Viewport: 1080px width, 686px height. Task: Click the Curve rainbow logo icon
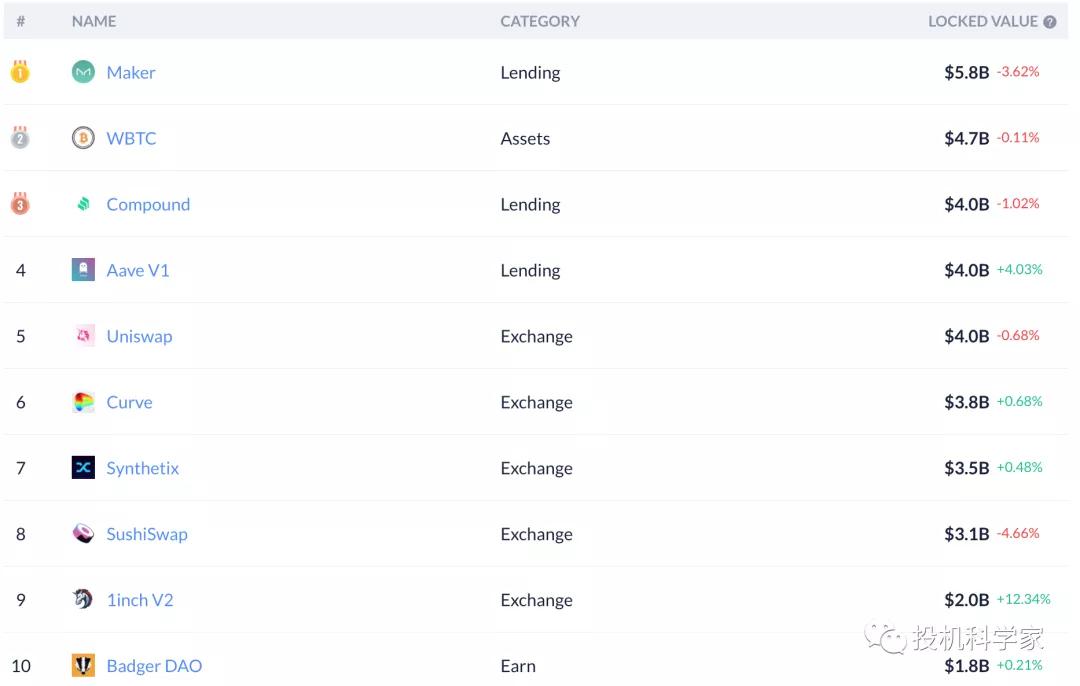[83, 402]
